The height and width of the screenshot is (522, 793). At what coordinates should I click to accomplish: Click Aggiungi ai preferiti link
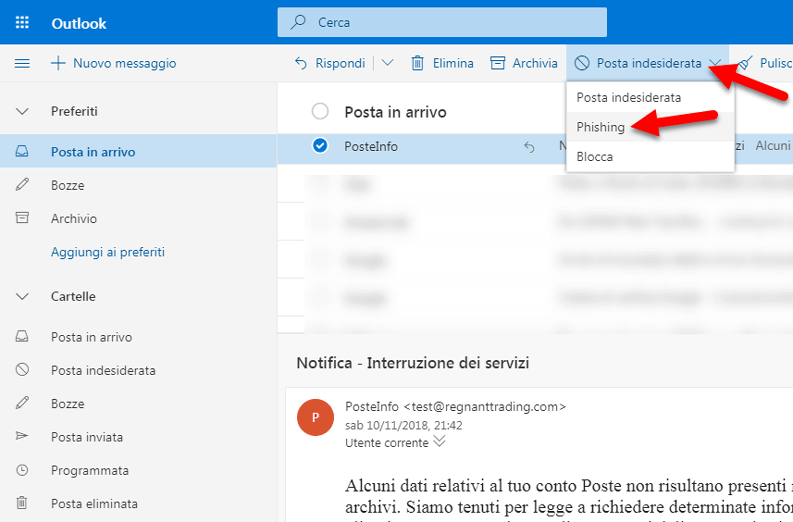coord(108,252)
